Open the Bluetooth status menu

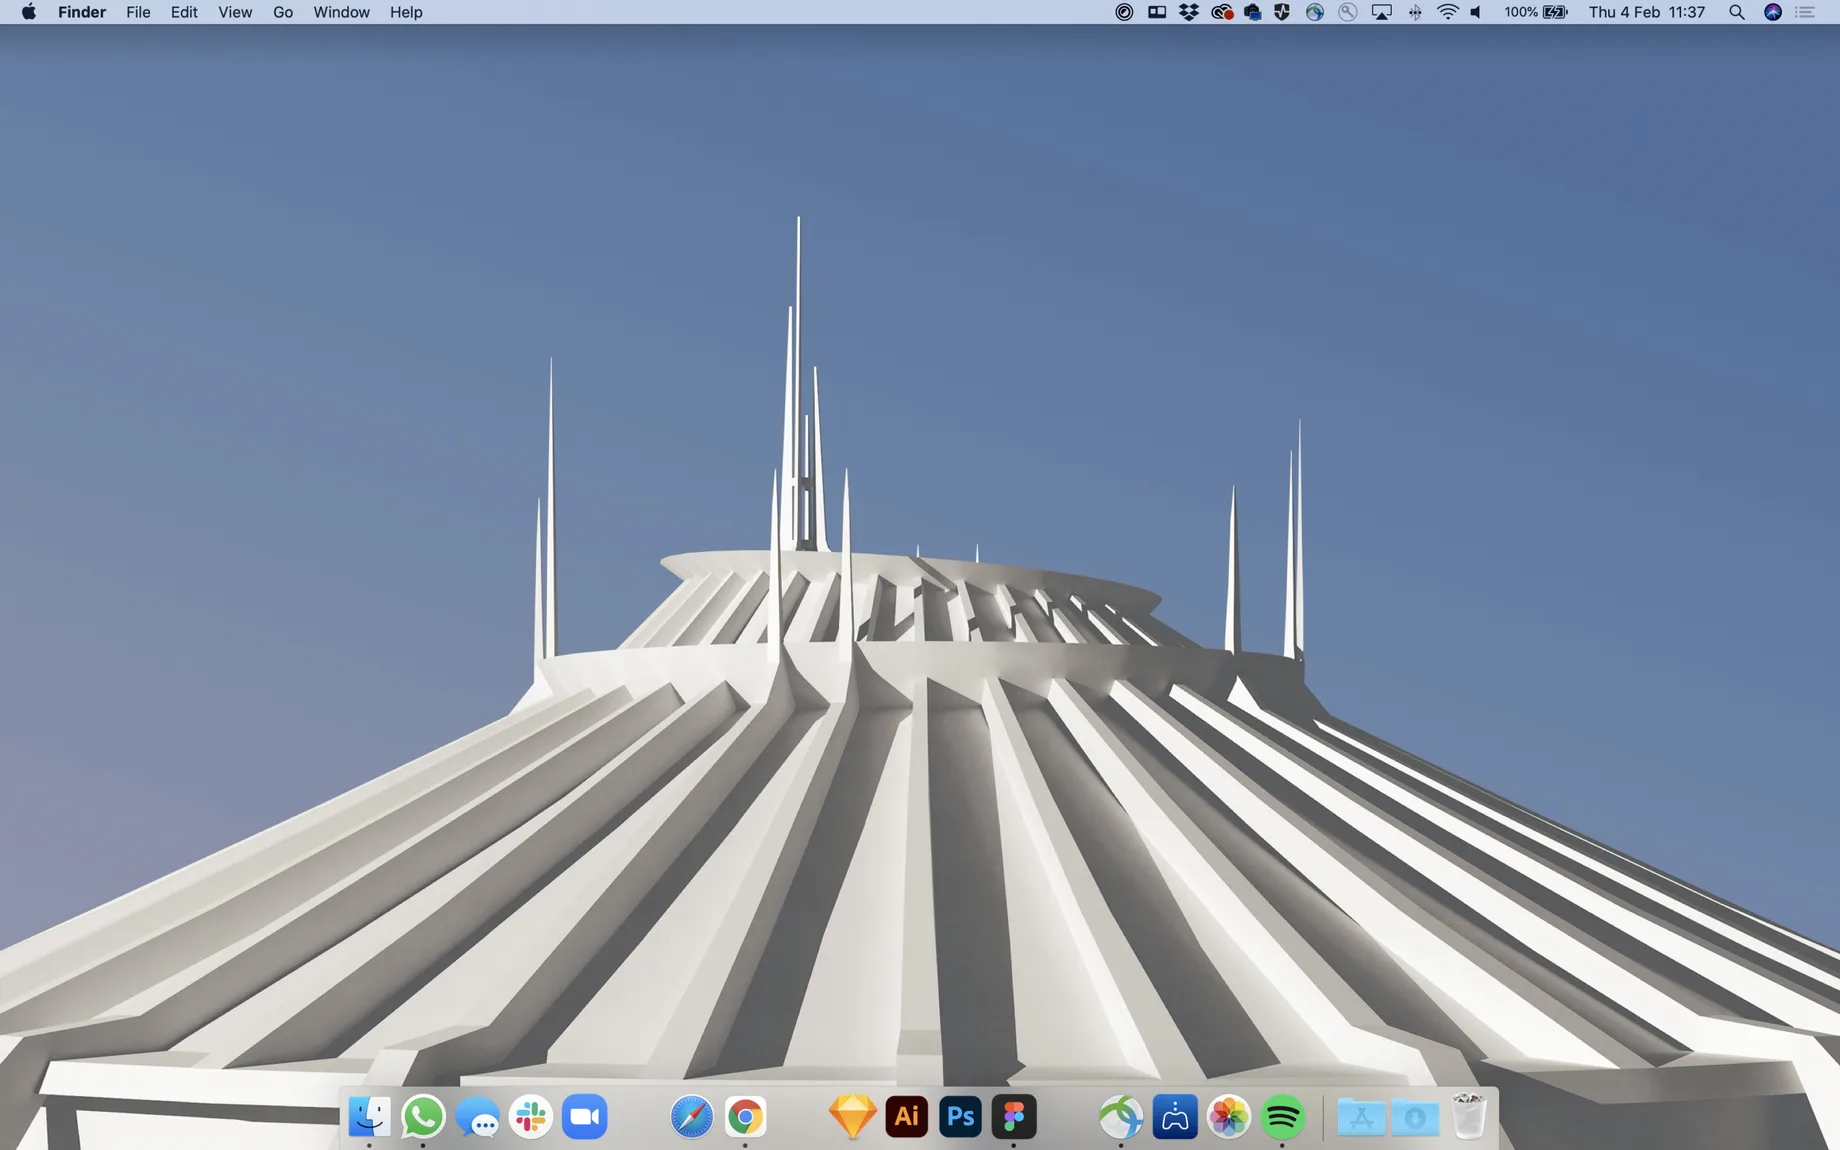coord(1415,12)
